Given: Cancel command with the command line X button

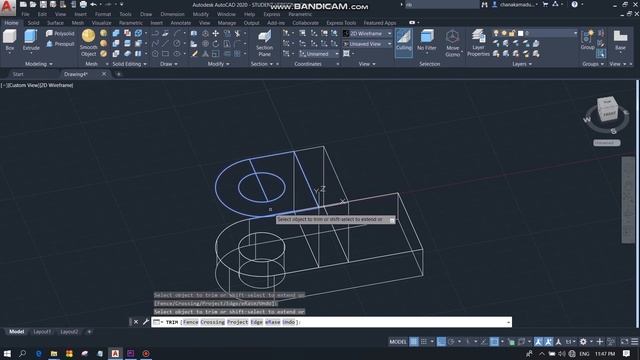Looking at the screenshot, I should (x=136, y=322).
